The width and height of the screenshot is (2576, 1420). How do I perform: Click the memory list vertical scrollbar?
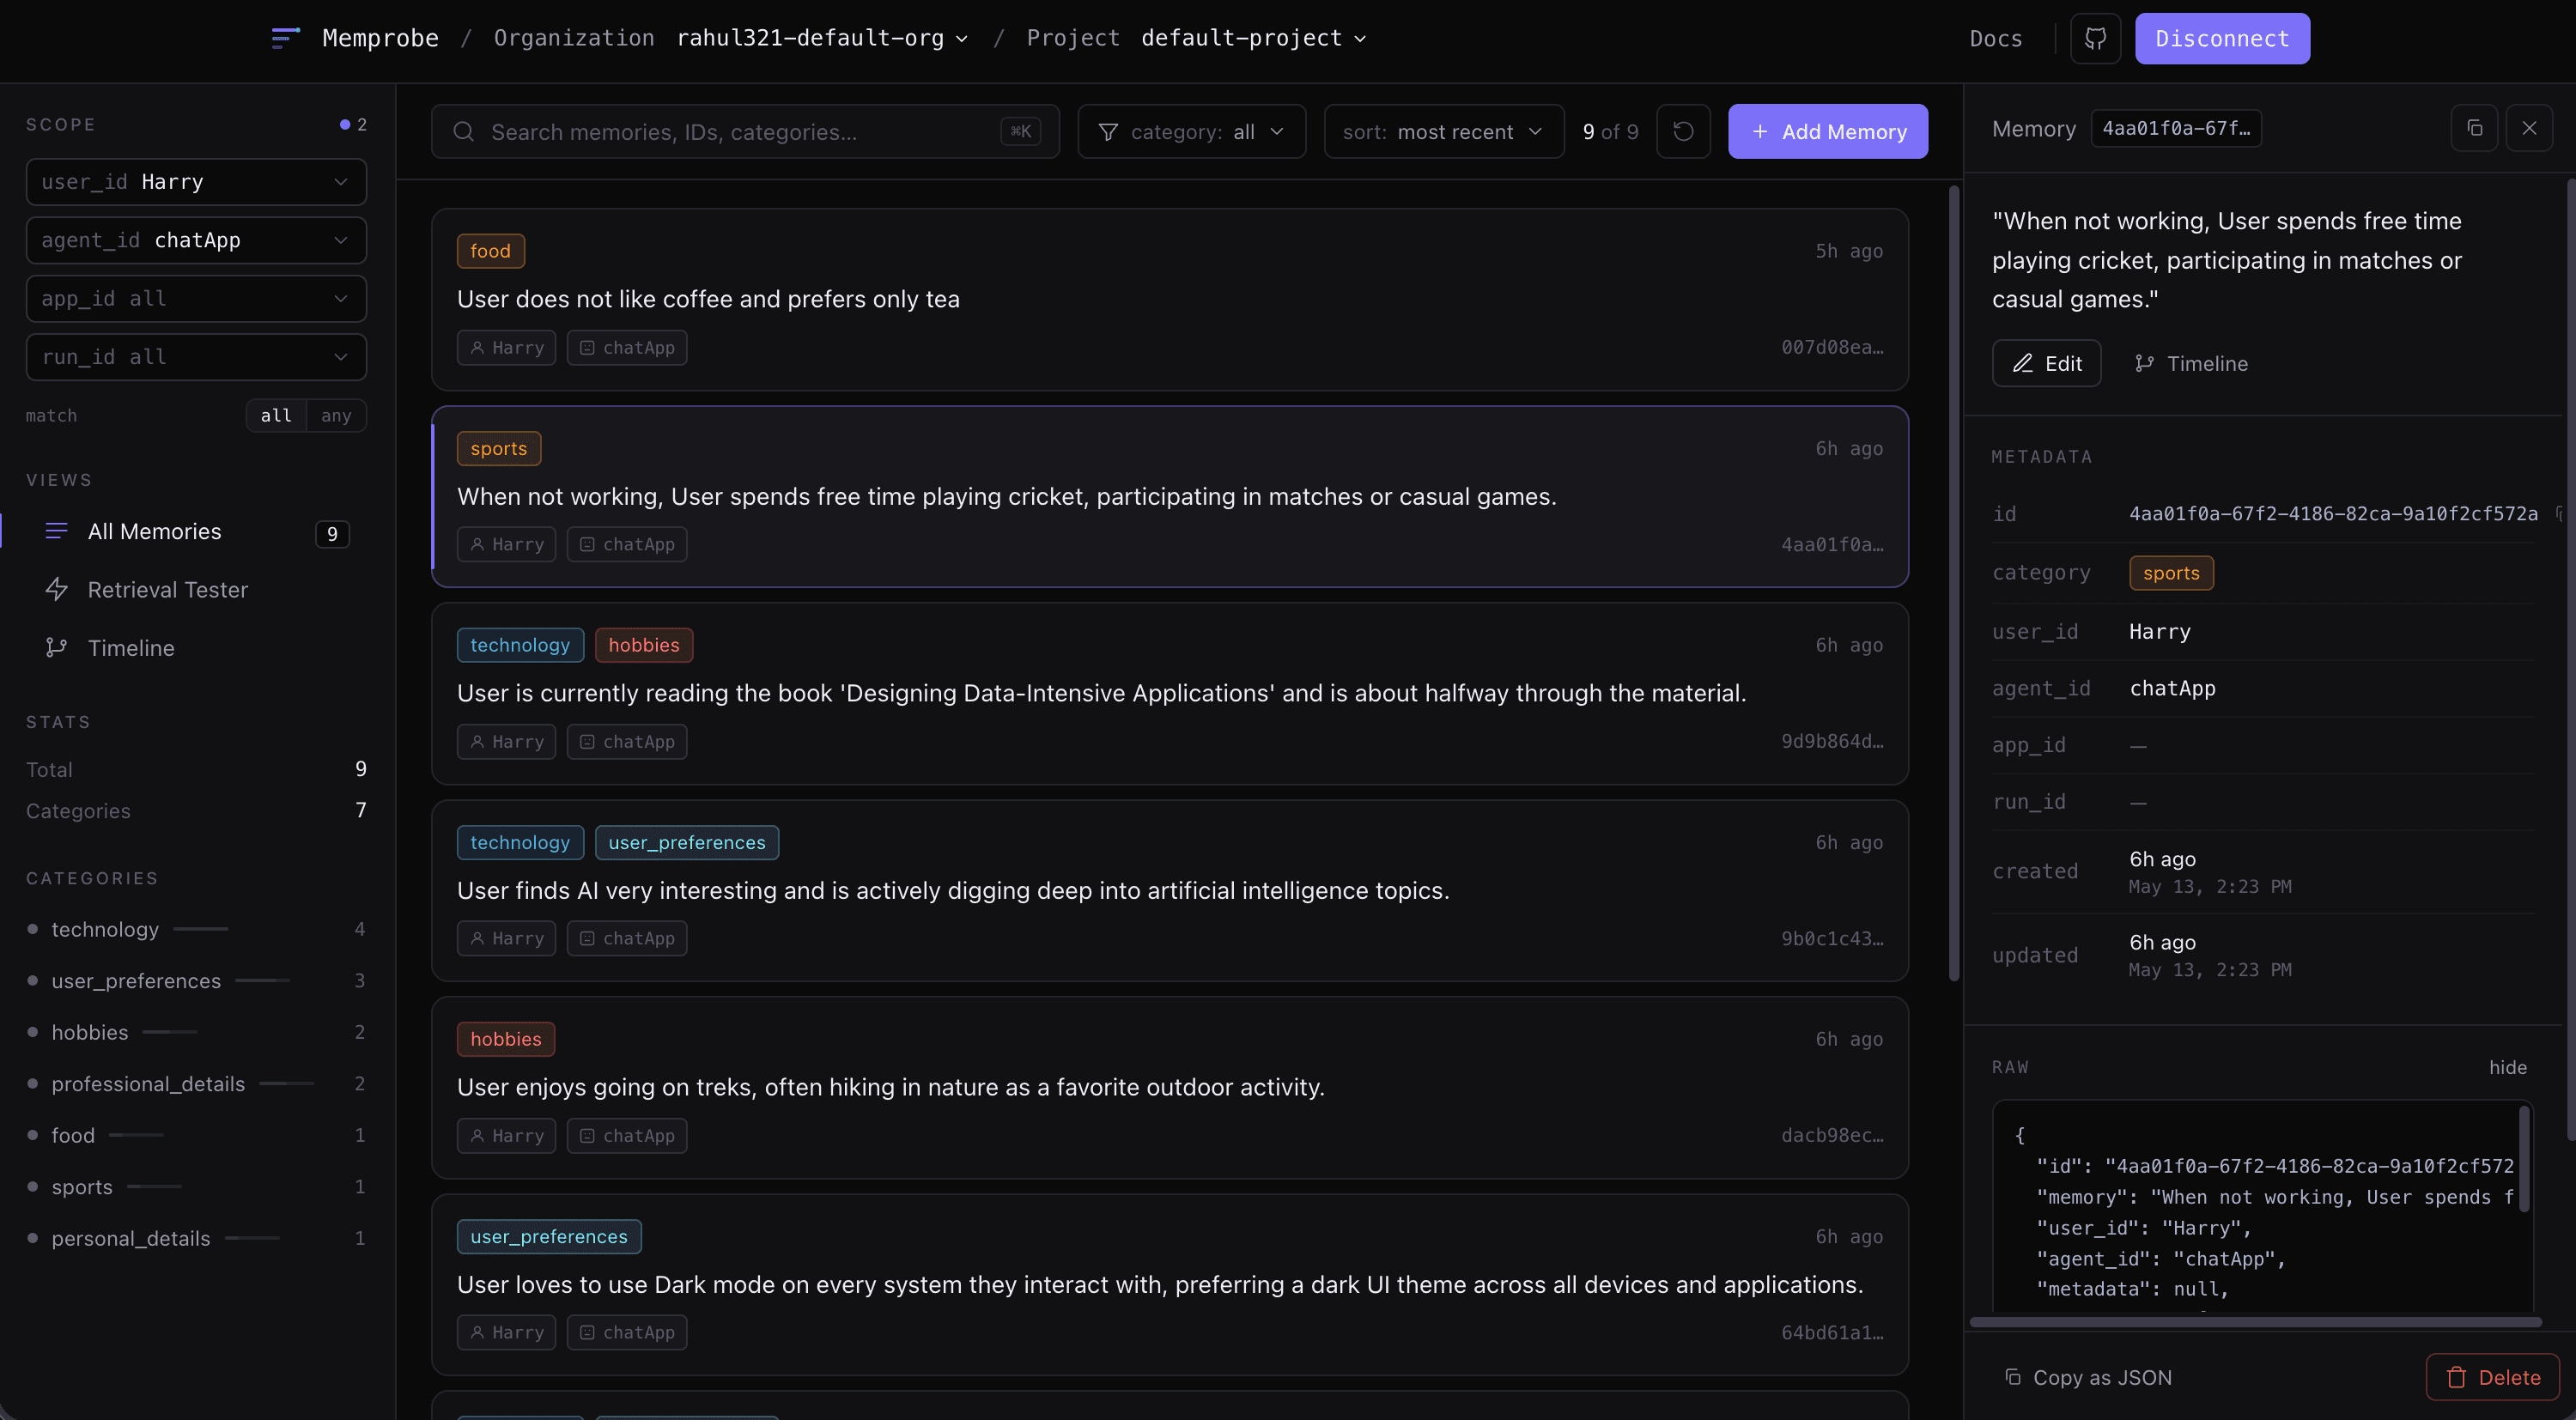pos(1954,582)
